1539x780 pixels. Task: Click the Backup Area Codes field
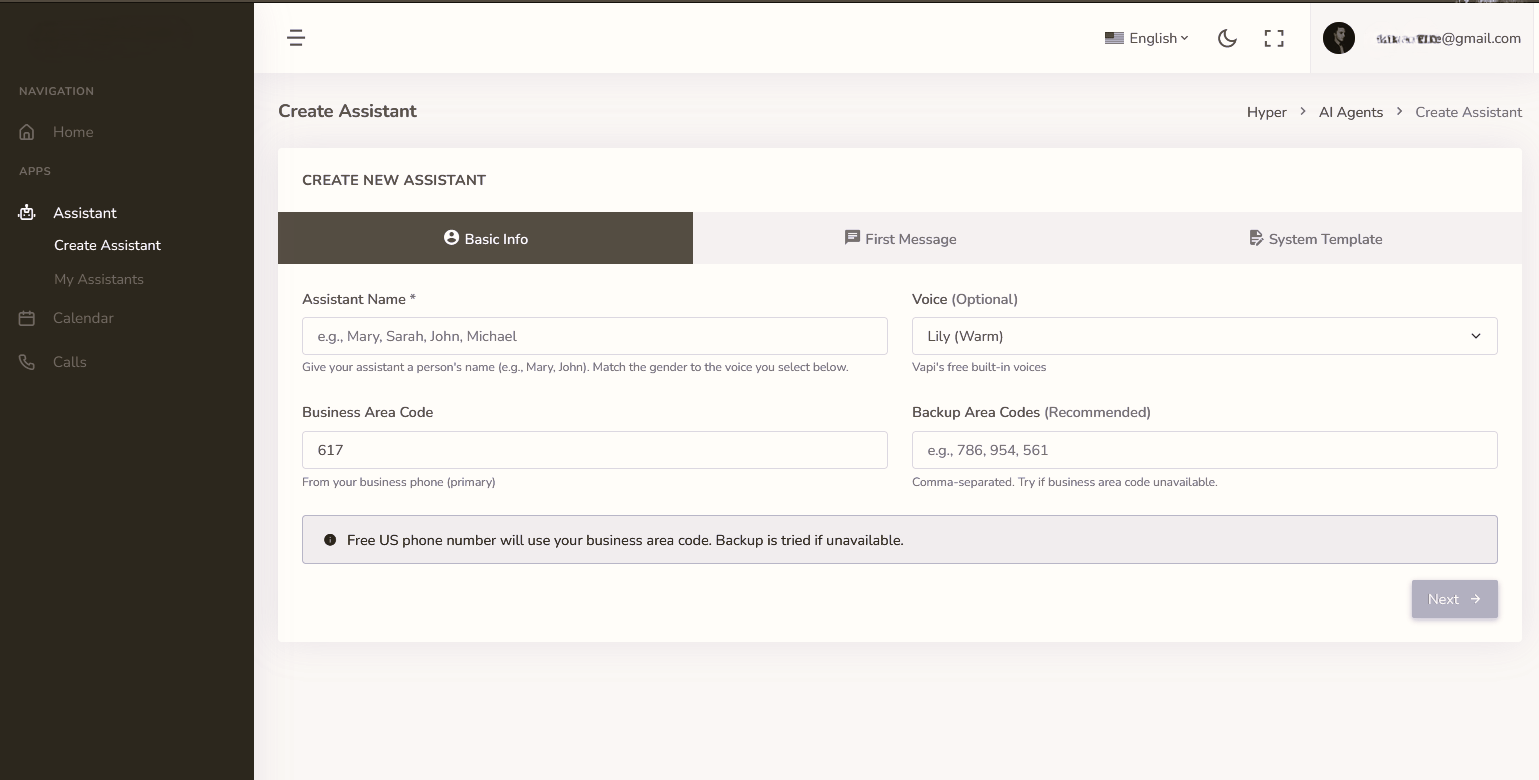1204,450
